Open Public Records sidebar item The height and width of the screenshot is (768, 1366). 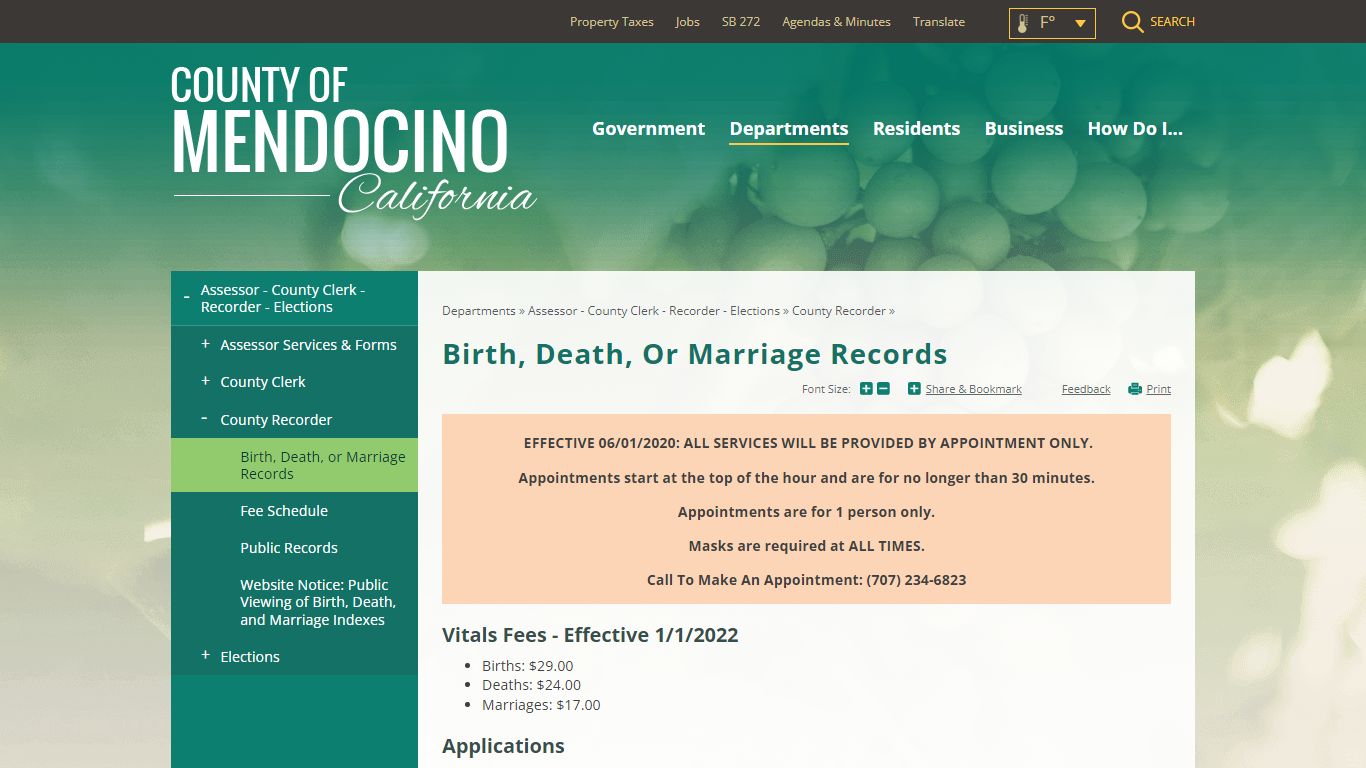289,548
